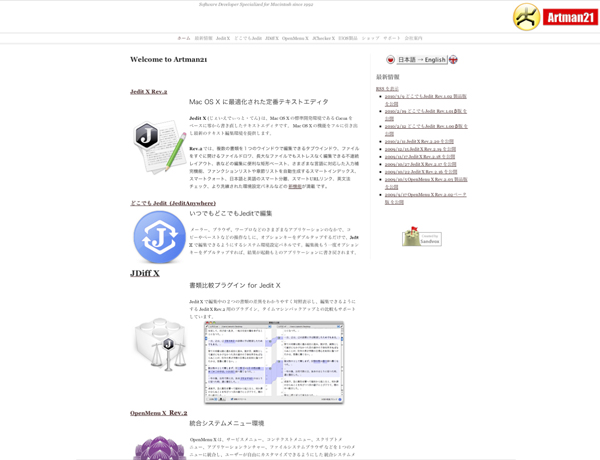The width and height of the screenshot is (600, 460).
Task: Open the OpenMenu X Rev.2 heading link
Action: point(158,412)
